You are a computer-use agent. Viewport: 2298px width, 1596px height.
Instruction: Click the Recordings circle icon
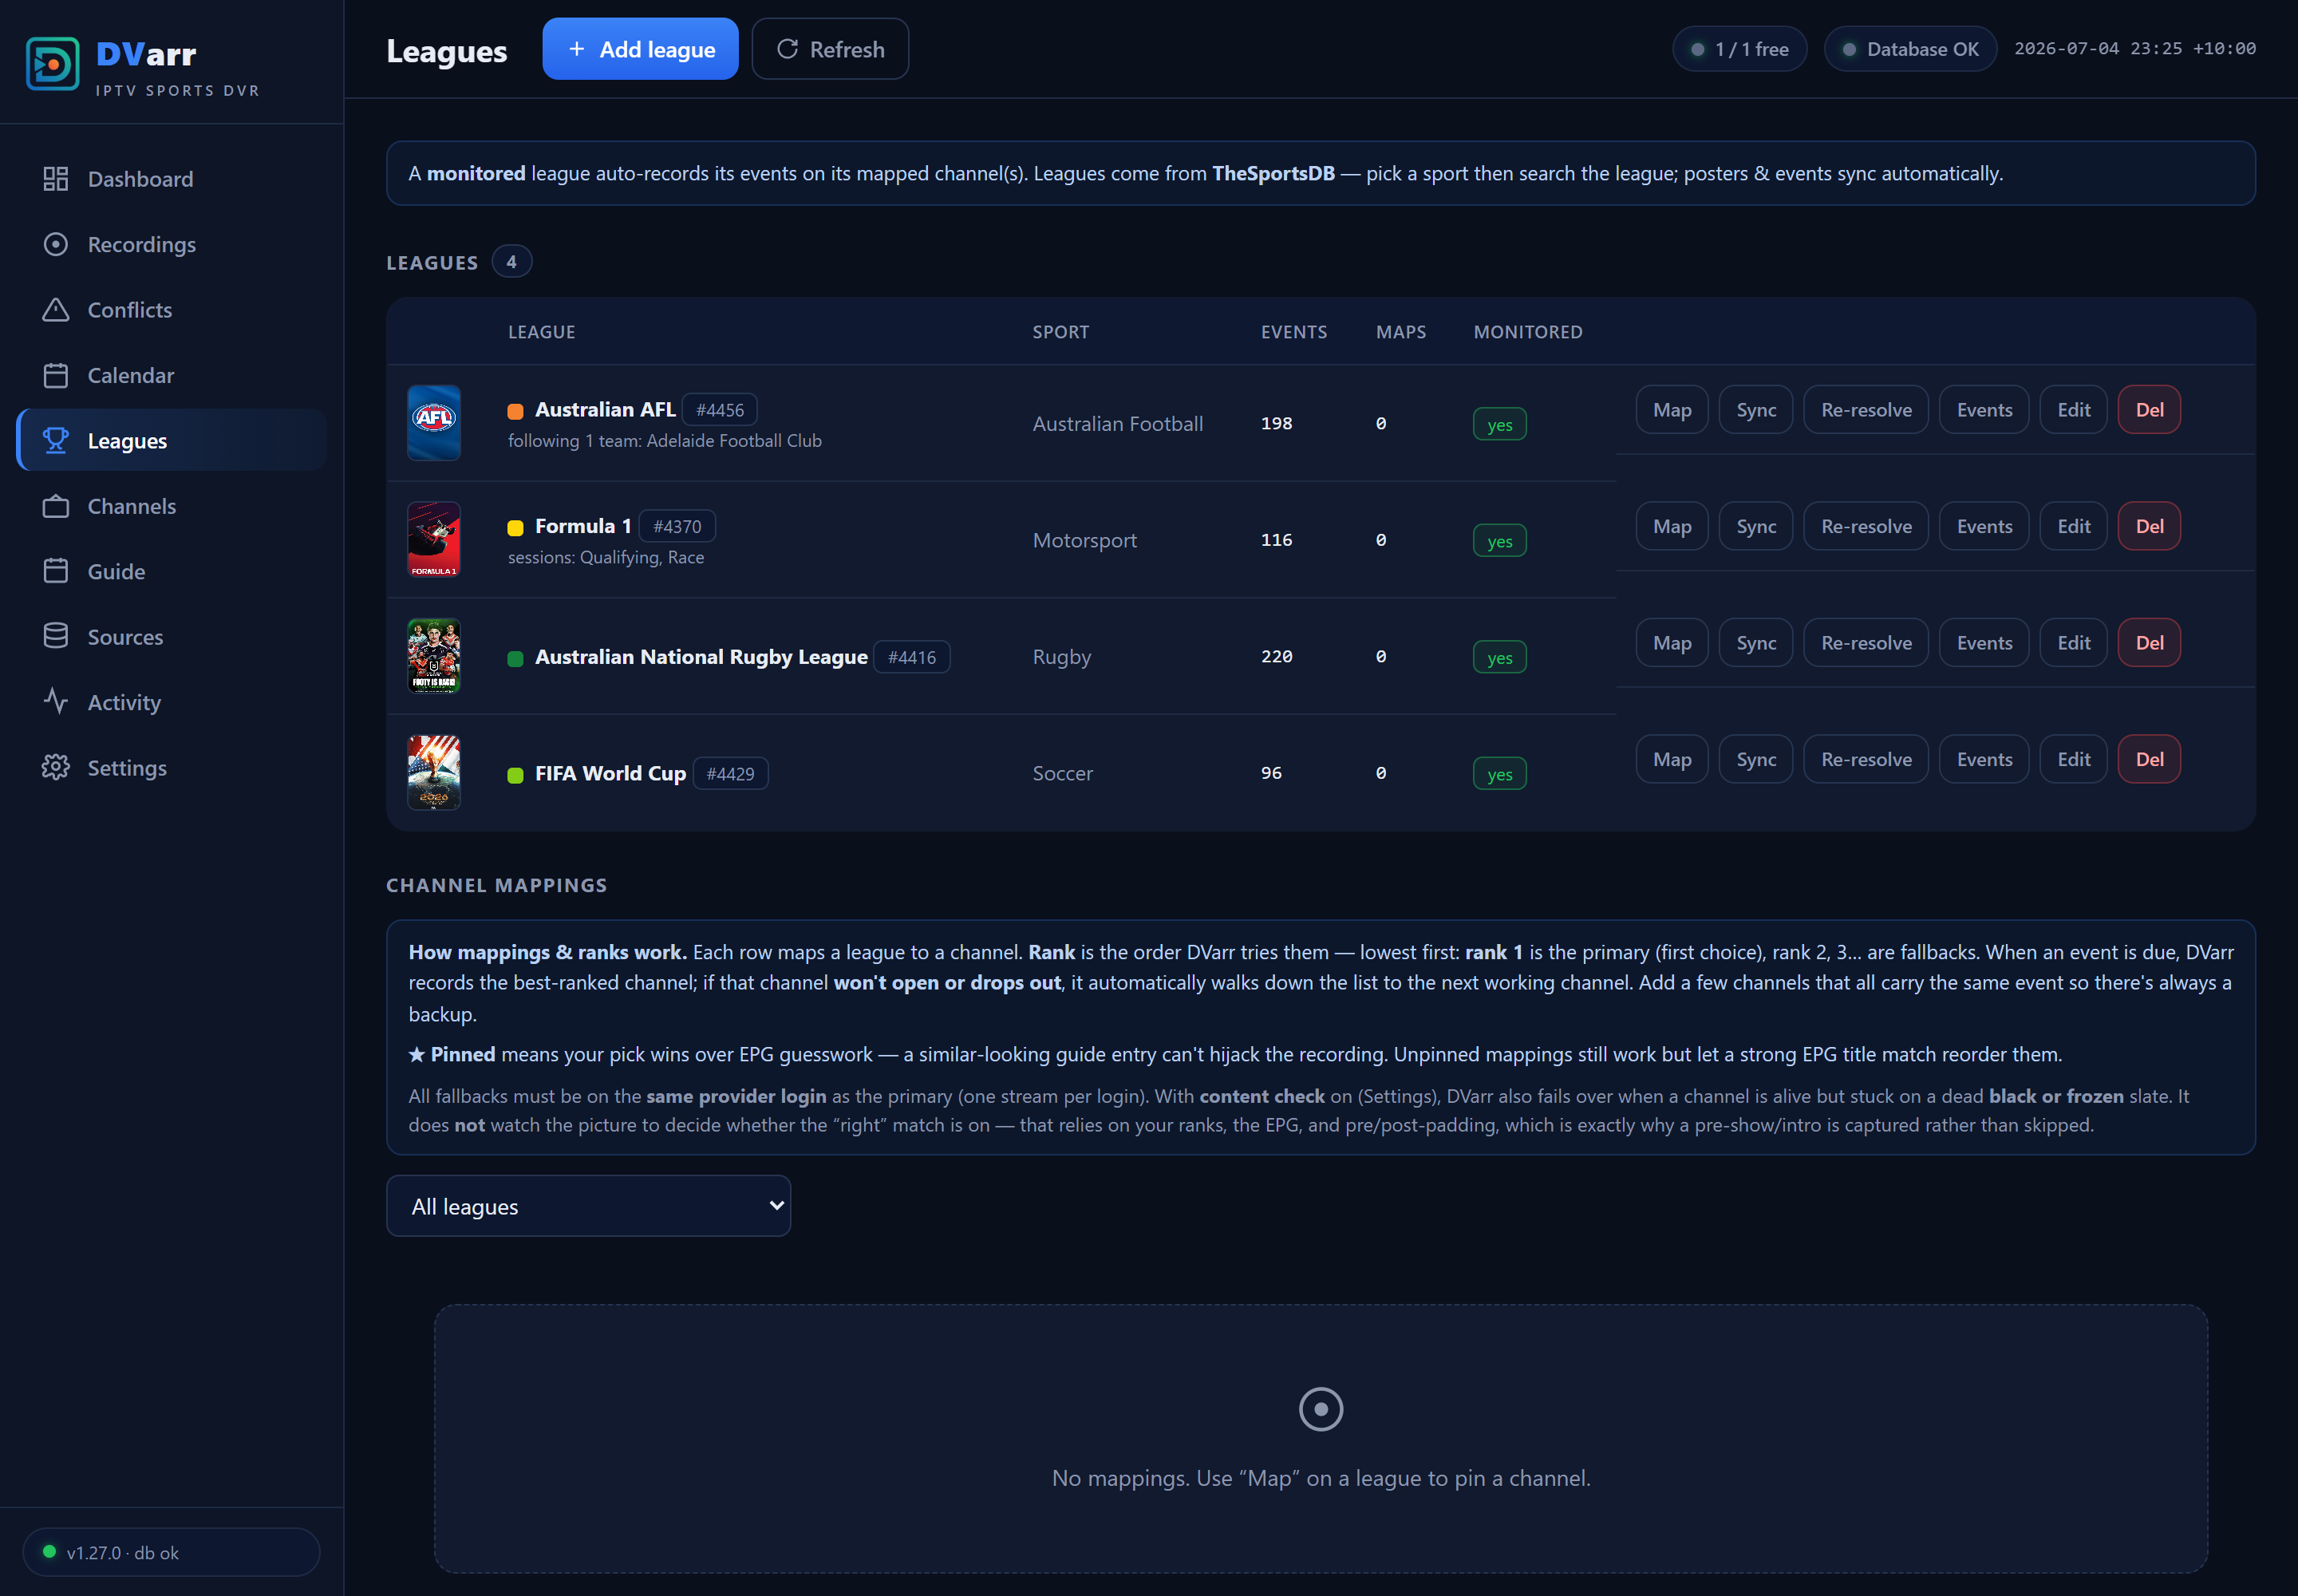[x=56, y=244]
